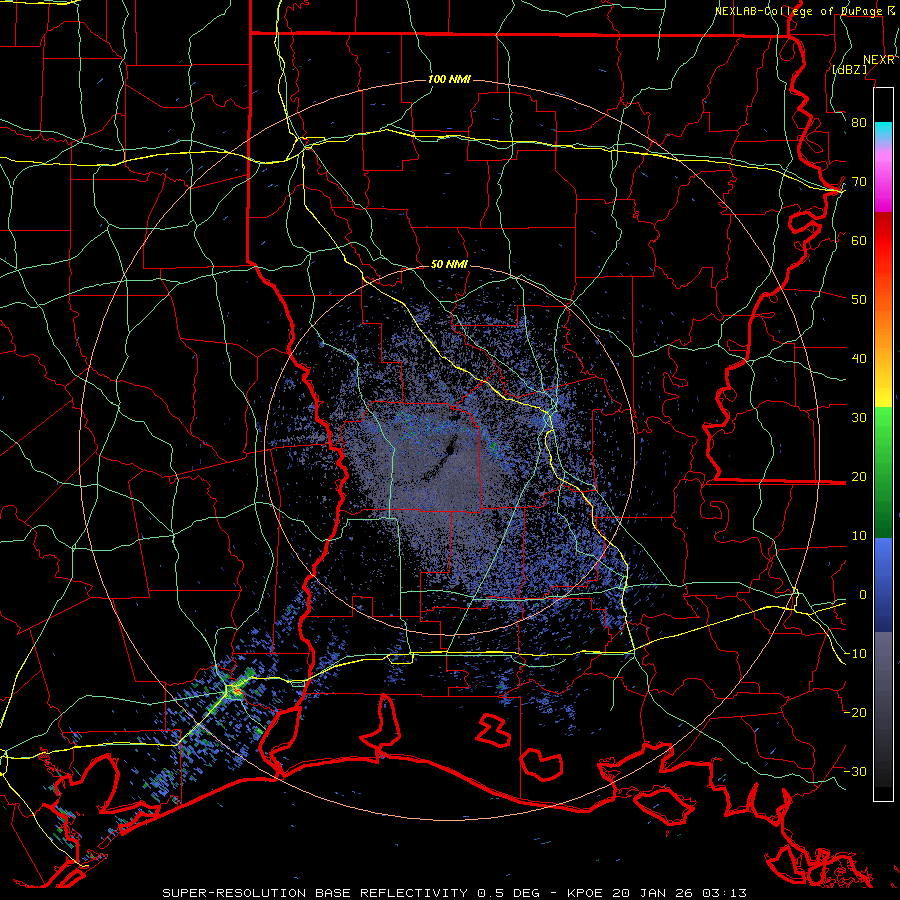Image resolution: width=900 pixels, height=900 pixels.
Task: Click the bright echo cluster near the southwest coast
Action: pyautogui.click(x=234, y=690)
